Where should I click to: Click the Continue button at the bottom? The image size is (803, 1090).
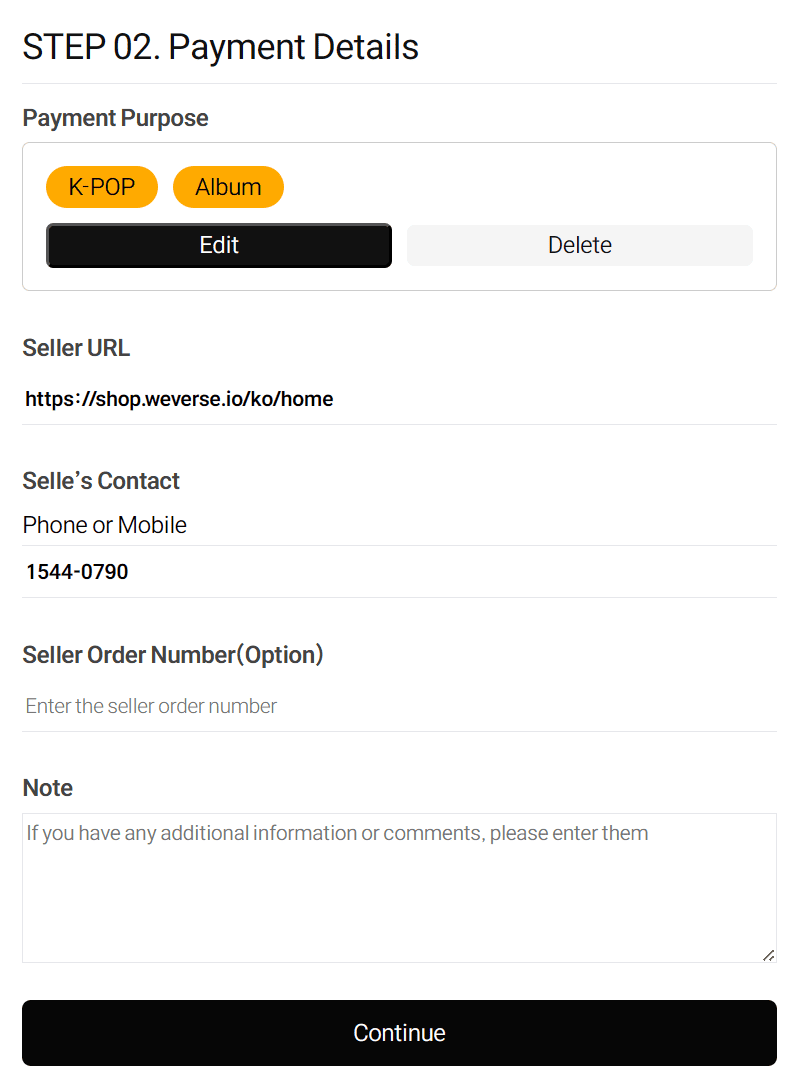[399, 1032]
